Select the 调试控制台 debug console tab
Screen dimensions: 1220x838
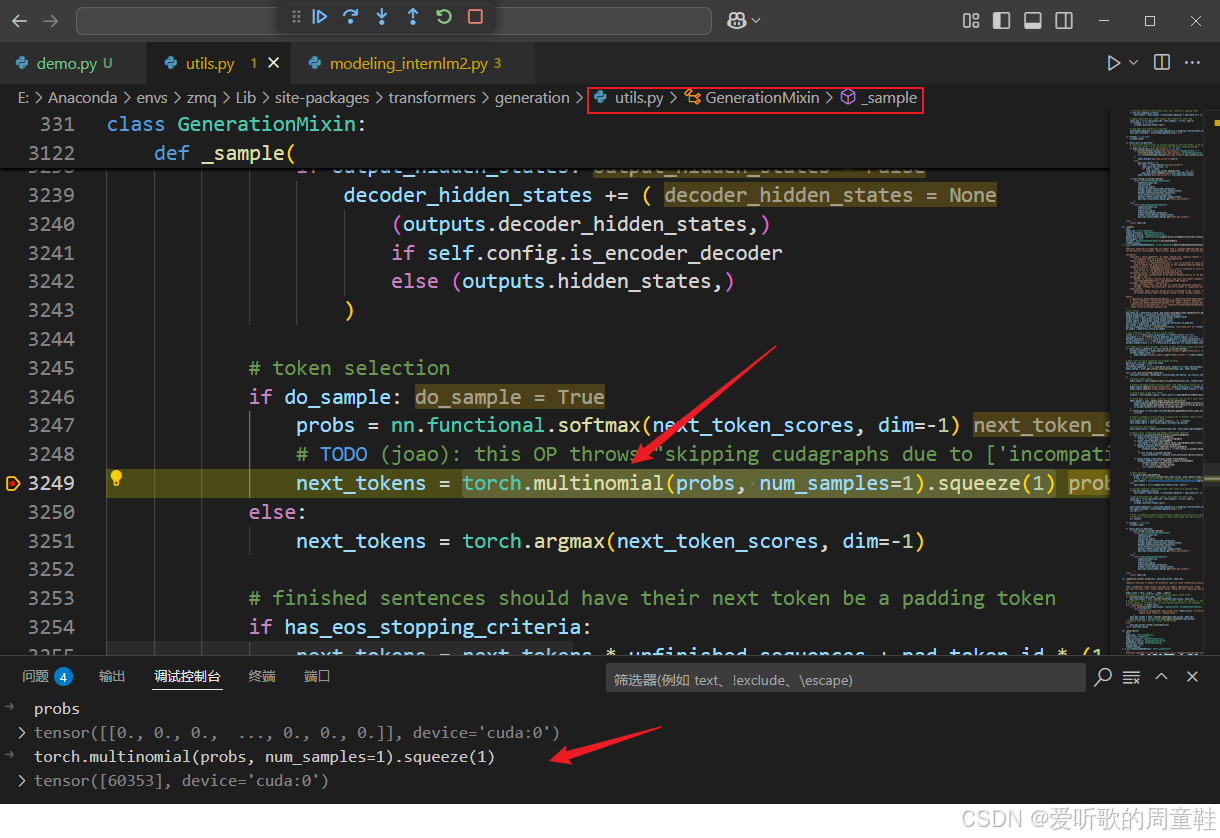pos(187,677)
